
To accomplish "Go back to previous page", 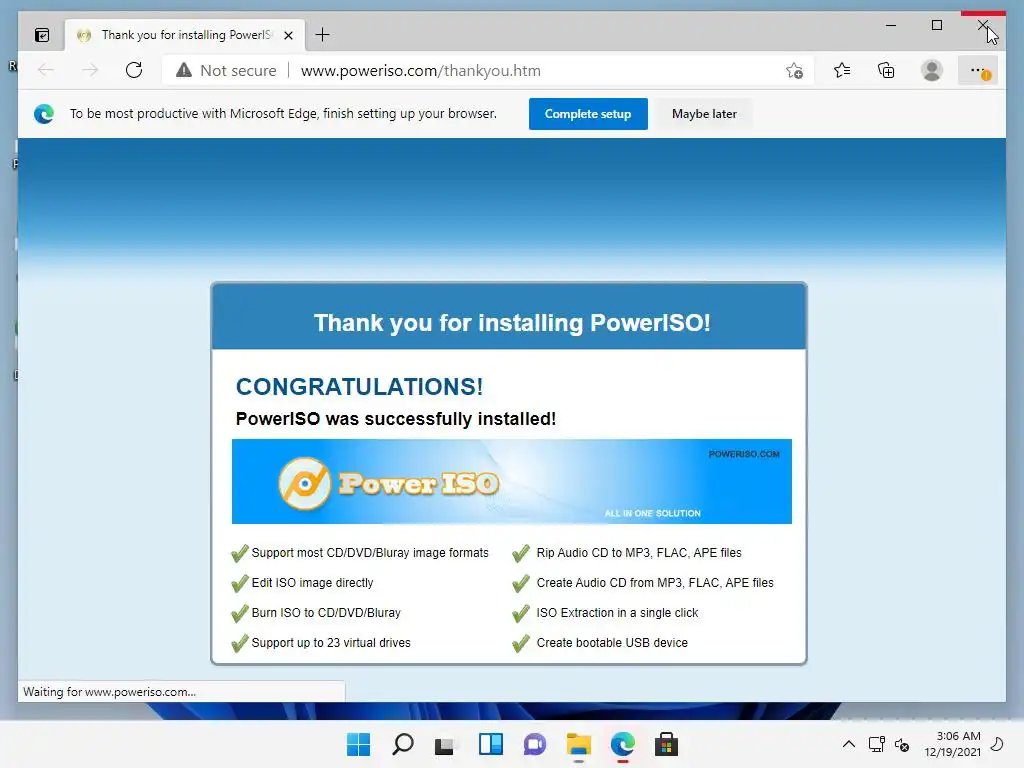I will pyautogui.click(x=46, y=70).
